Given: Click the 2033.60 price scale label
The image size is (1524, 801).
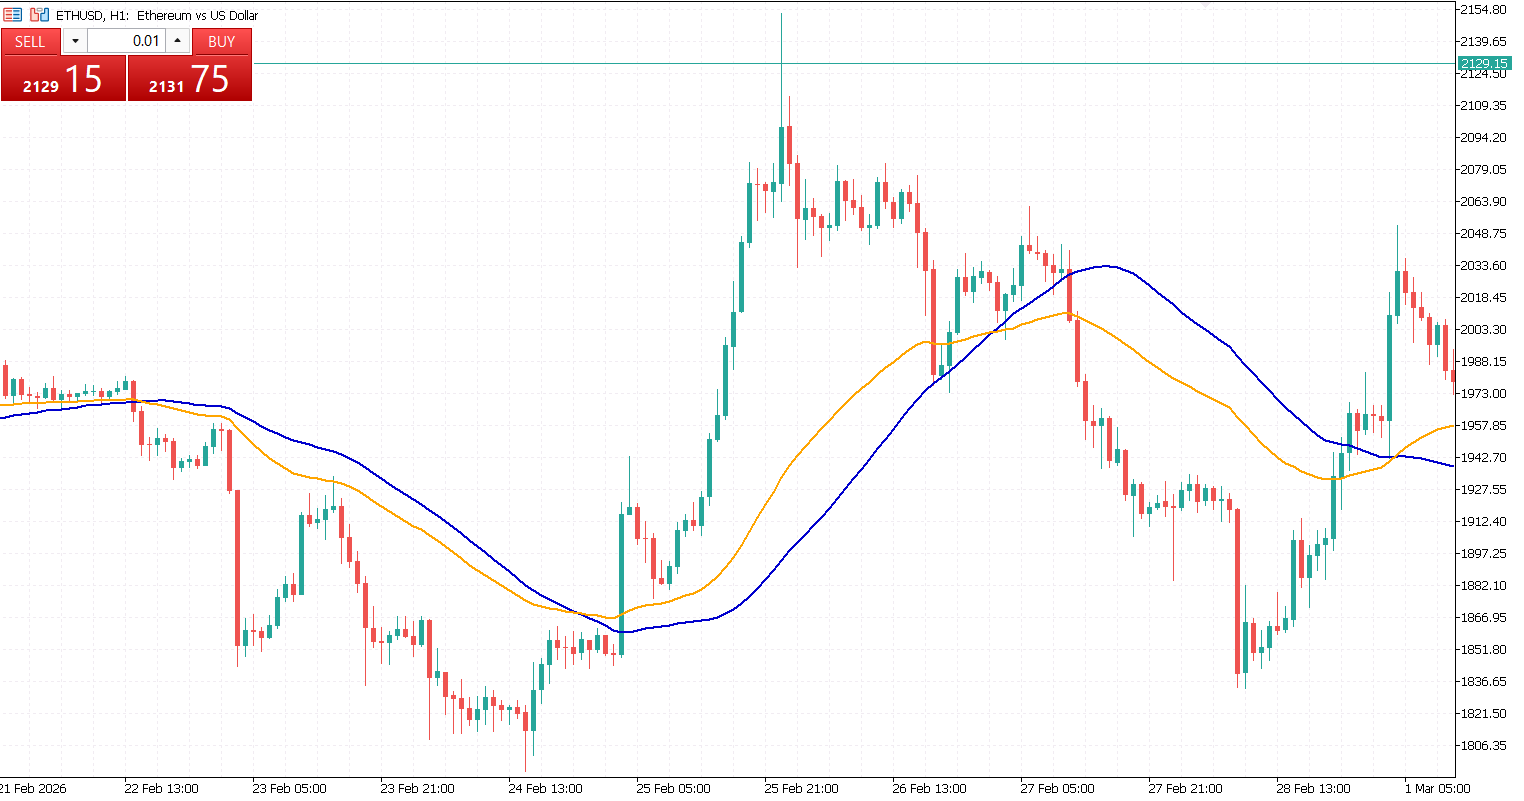Looking at the screenshot, I should (1484, 265).
